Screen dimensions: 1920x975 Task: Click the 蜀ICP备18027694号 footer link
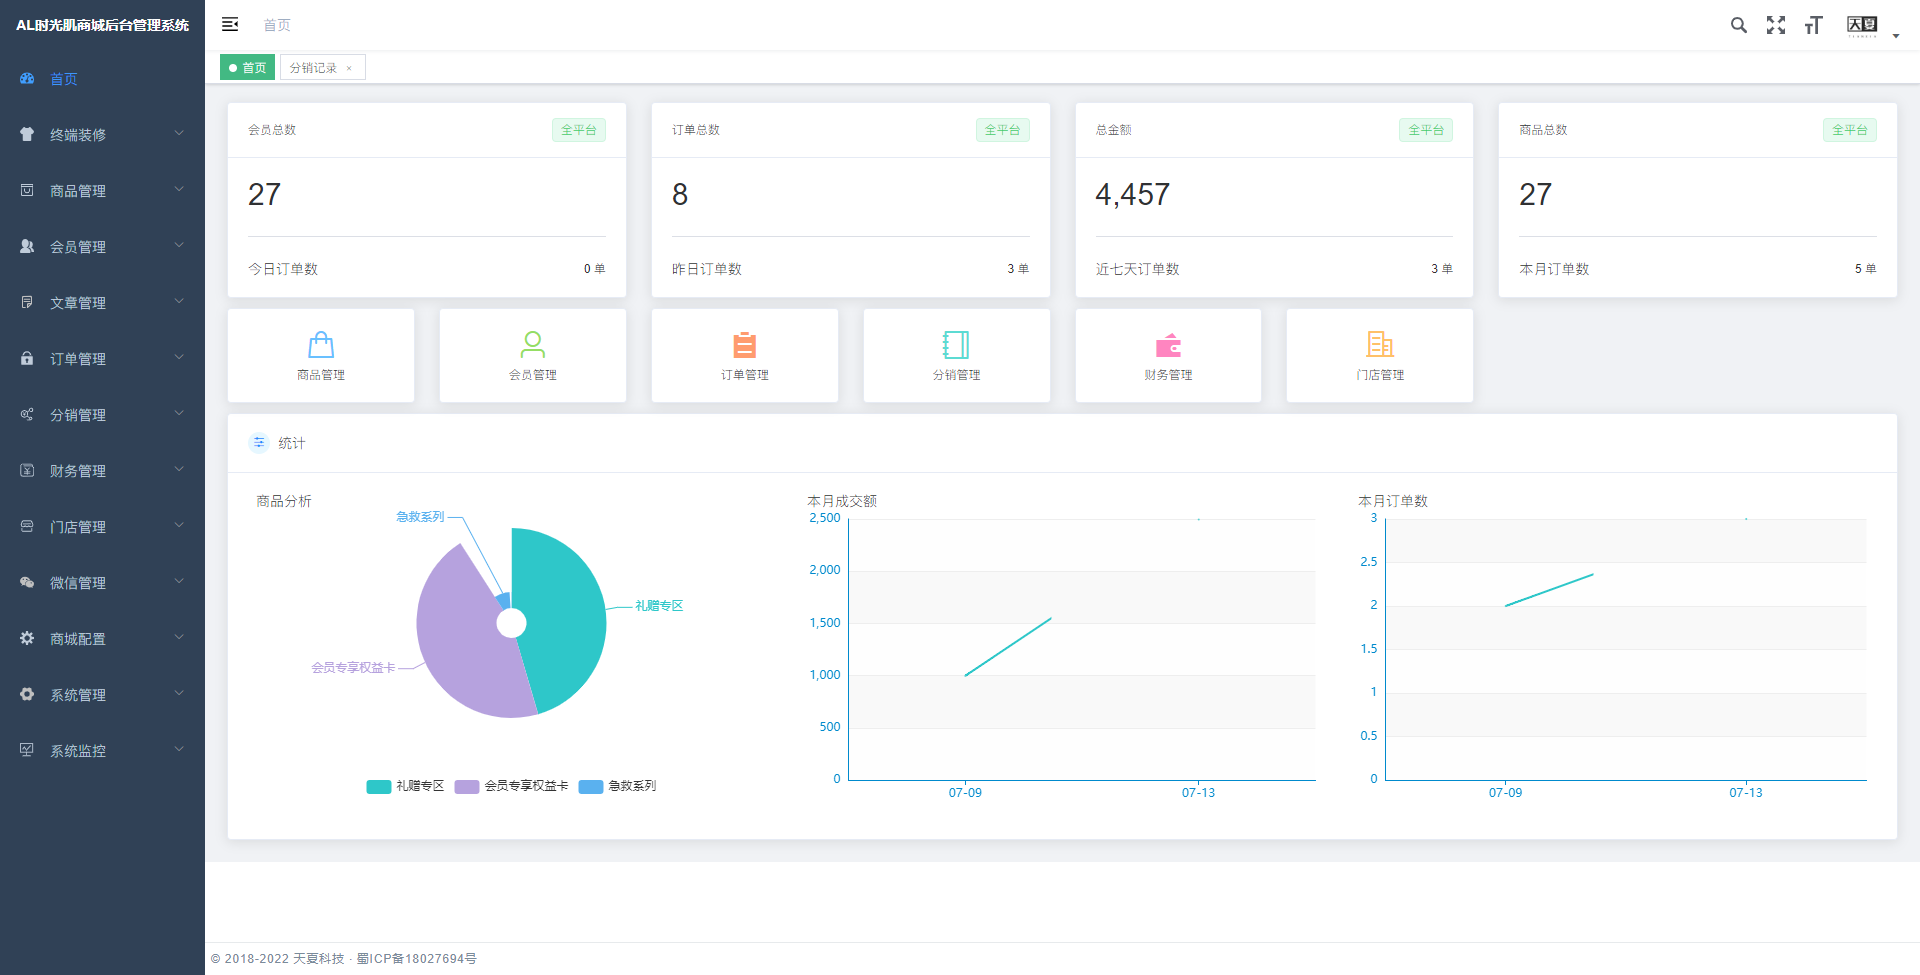coord(417,959)
